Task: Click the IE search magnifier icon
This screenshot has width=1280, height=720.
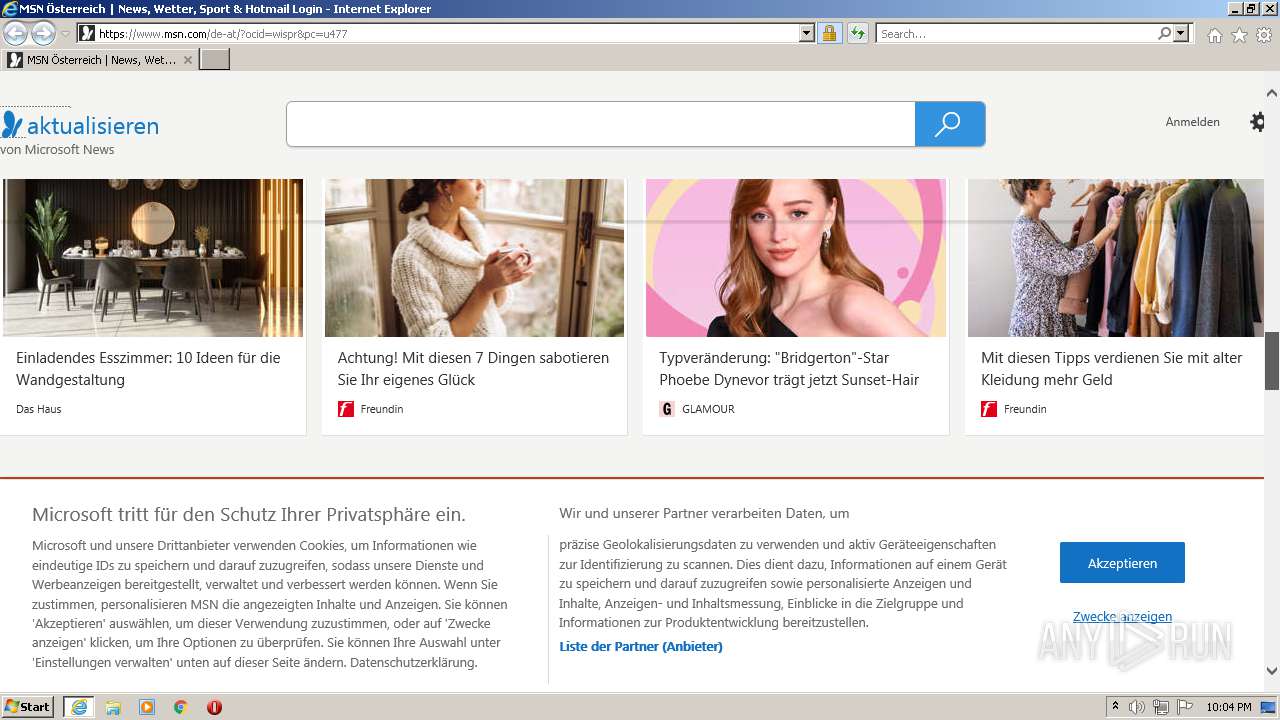Action: (x=1164, y=33)
